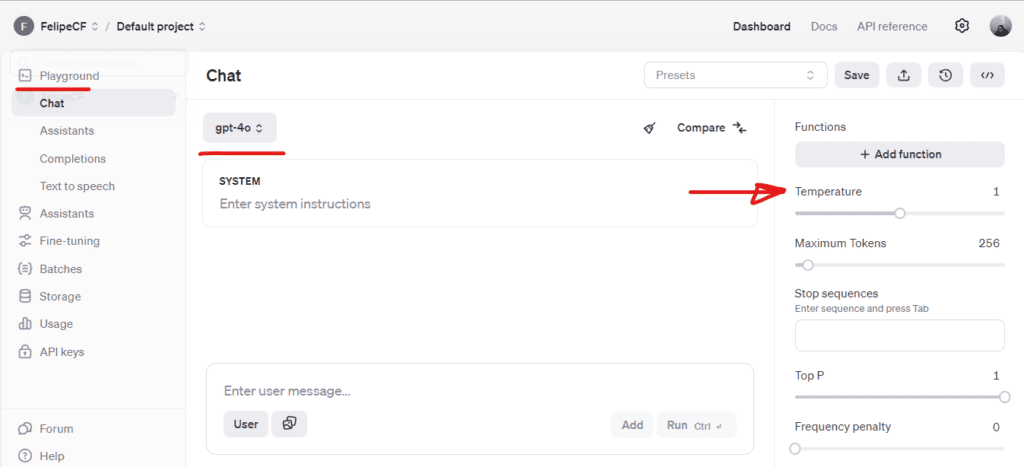Screen dimensions: 1024x467
Task: Open the history clock icon
Action: (945, 75)
